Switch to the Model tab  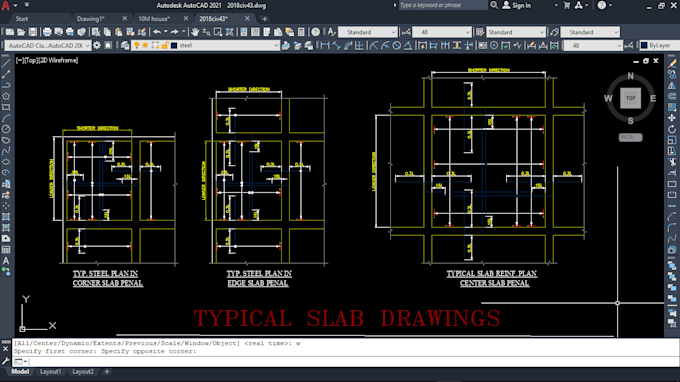(20, 372)
